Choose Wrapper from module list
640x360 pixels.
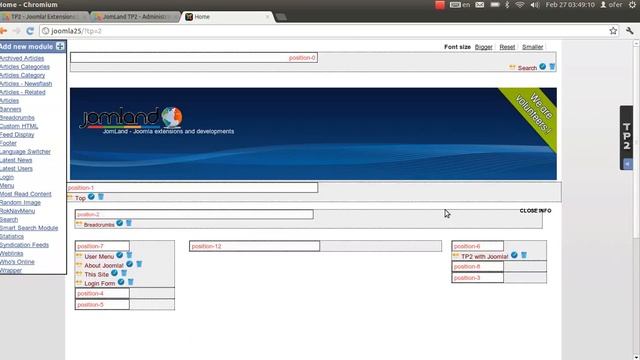11,270
